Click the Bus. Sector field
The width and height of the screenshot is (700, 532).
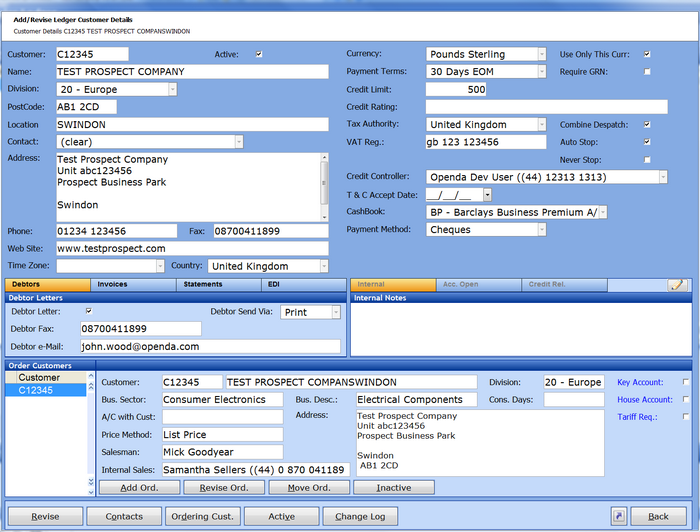(222, 399)
